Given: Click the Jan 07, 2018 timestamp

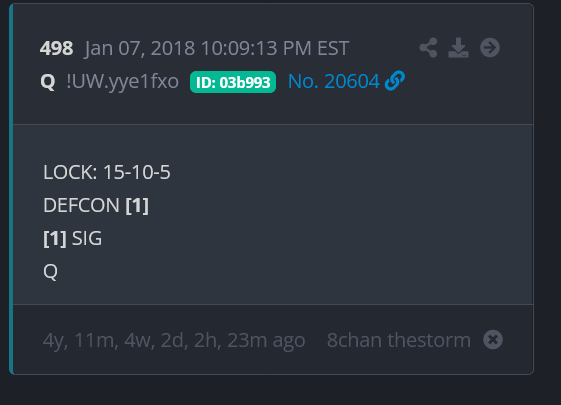Looking at the screenshot, I should [x=216, y=48].
